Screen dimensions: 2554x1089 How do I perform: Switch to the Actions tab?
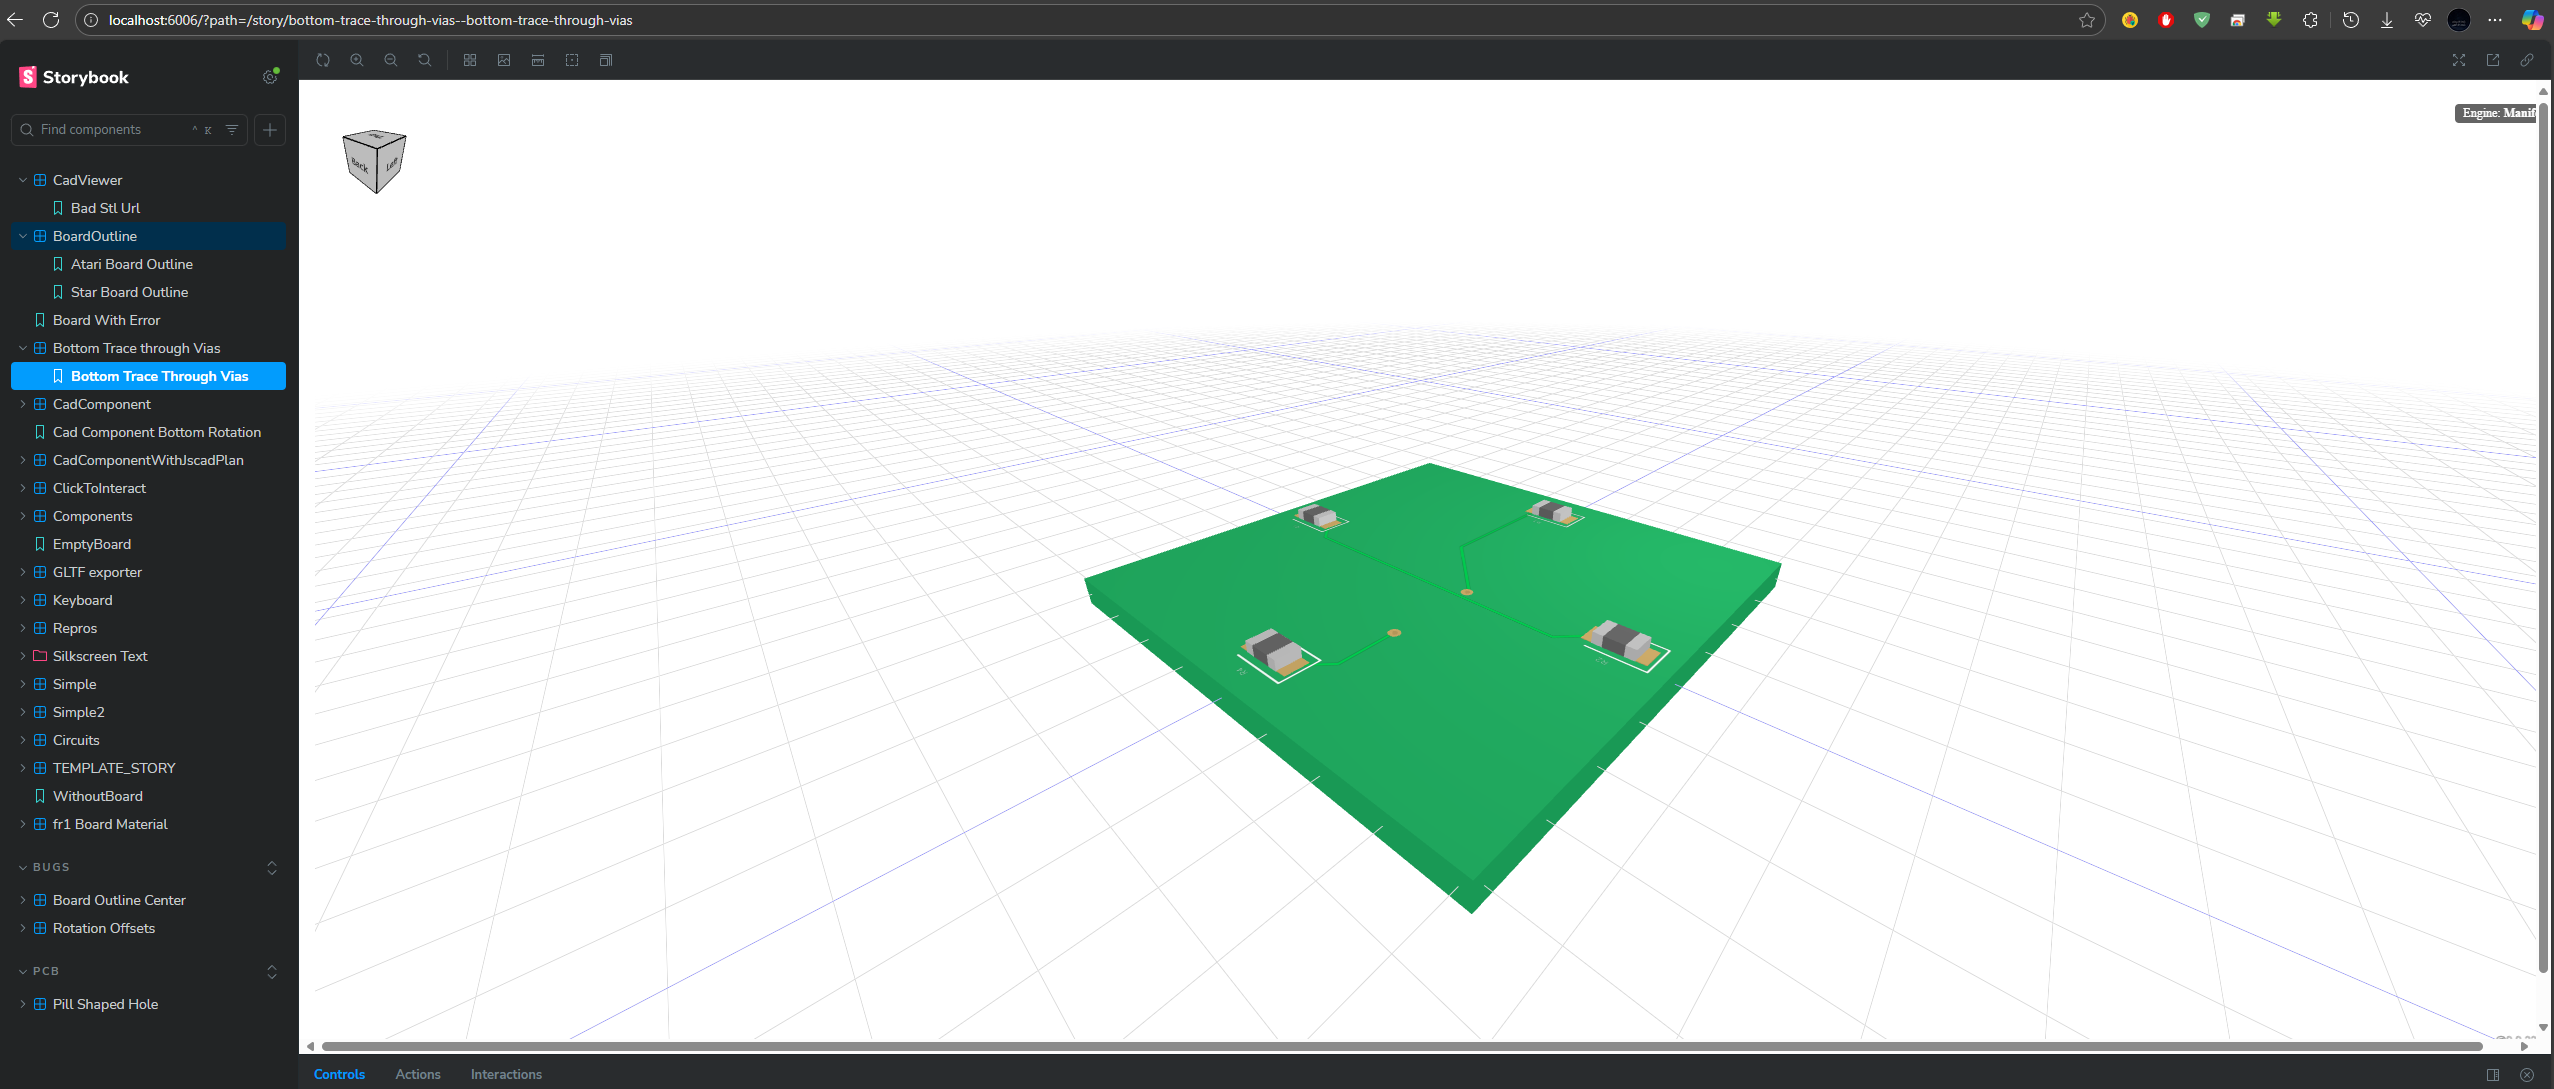pos(417,1074)
